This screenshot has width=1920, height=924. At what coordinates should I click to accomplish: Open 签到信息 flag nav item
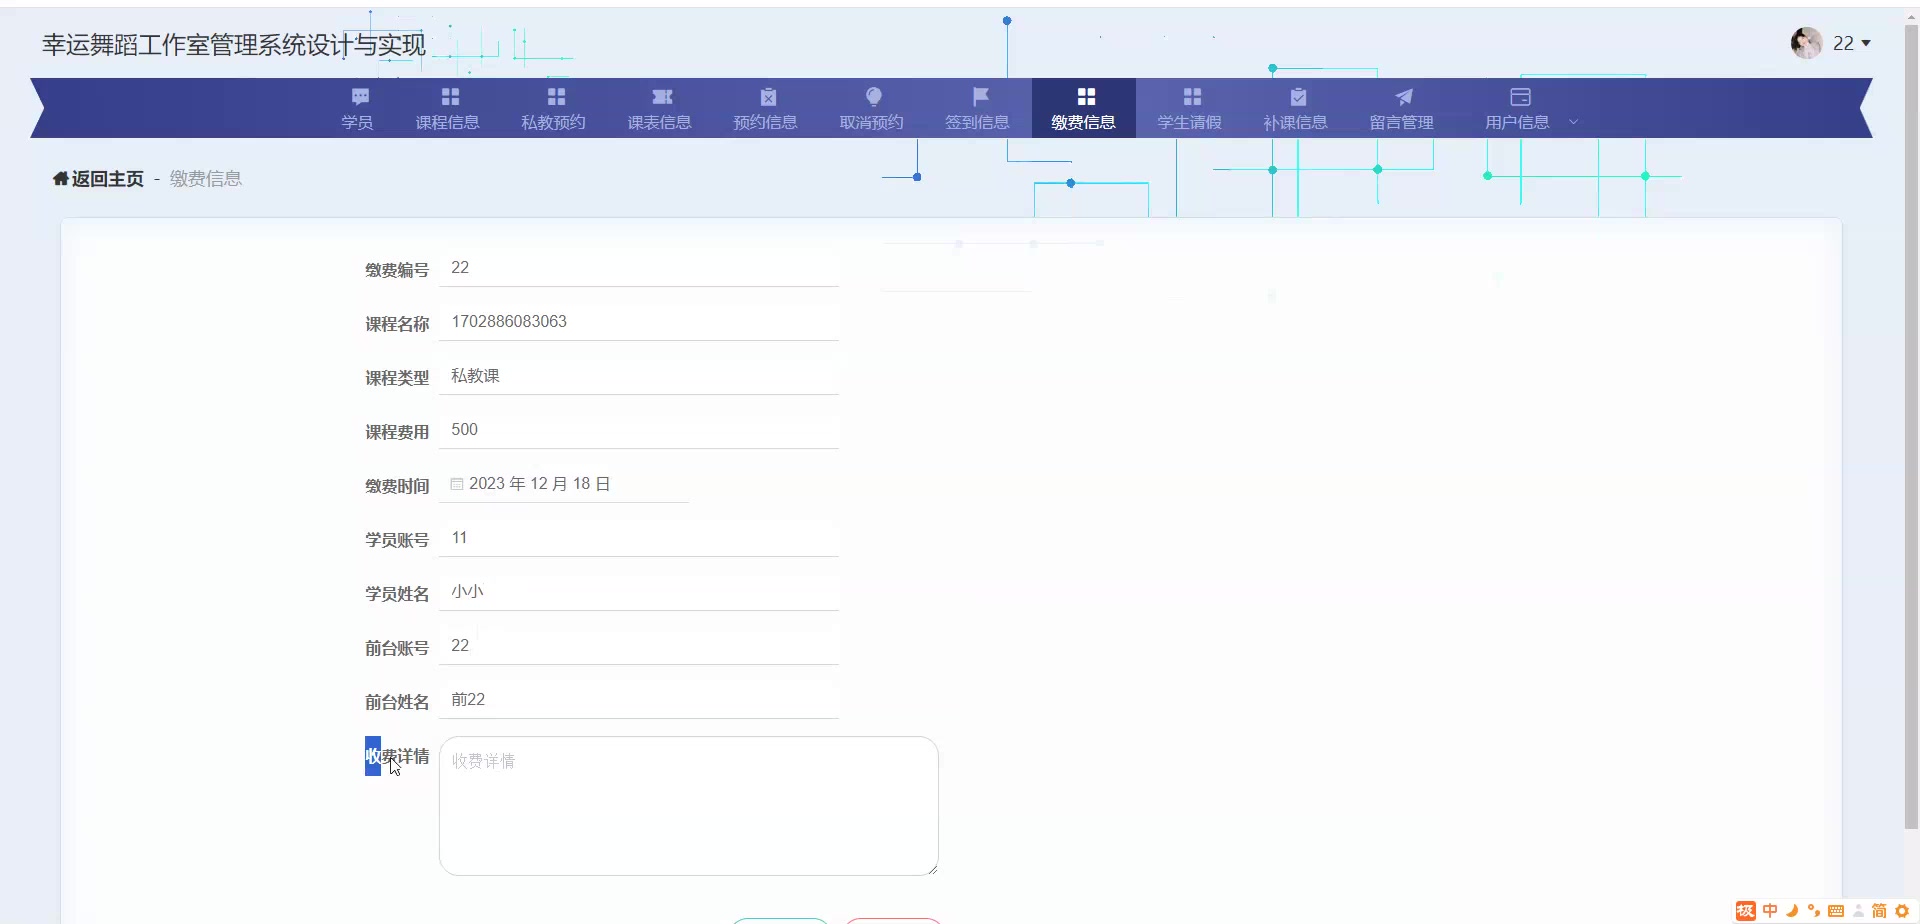(978, 108)
